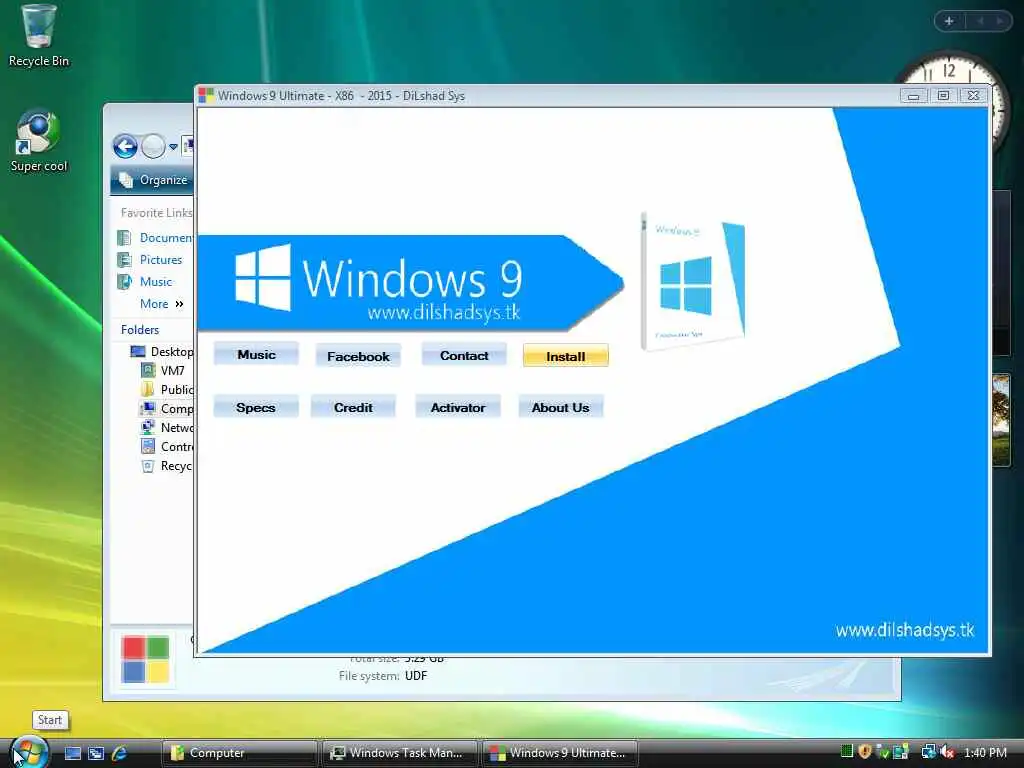Launch the Activator button
The width and height of the screenshot is (1024, 768).
tap(458, 407)
